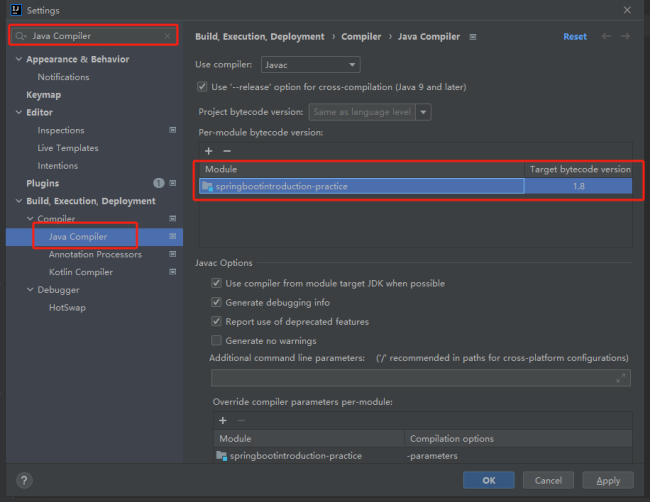Click the Plugins update count badge

[158, 183]
